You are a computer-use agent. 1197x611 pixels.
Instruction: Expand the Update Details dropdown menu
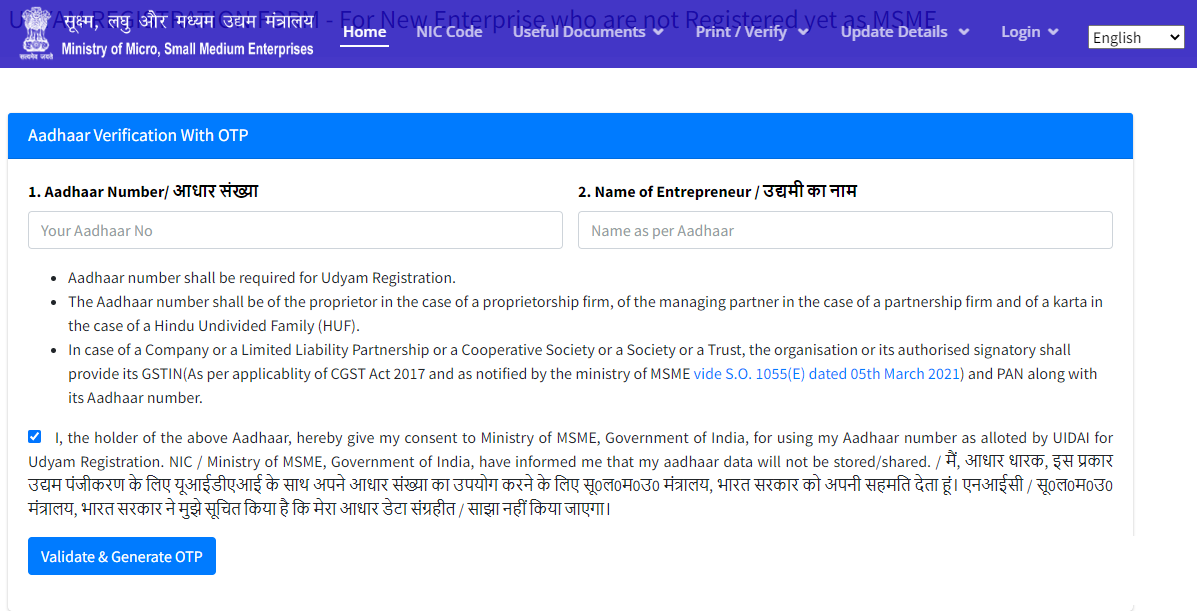point(905,32)
